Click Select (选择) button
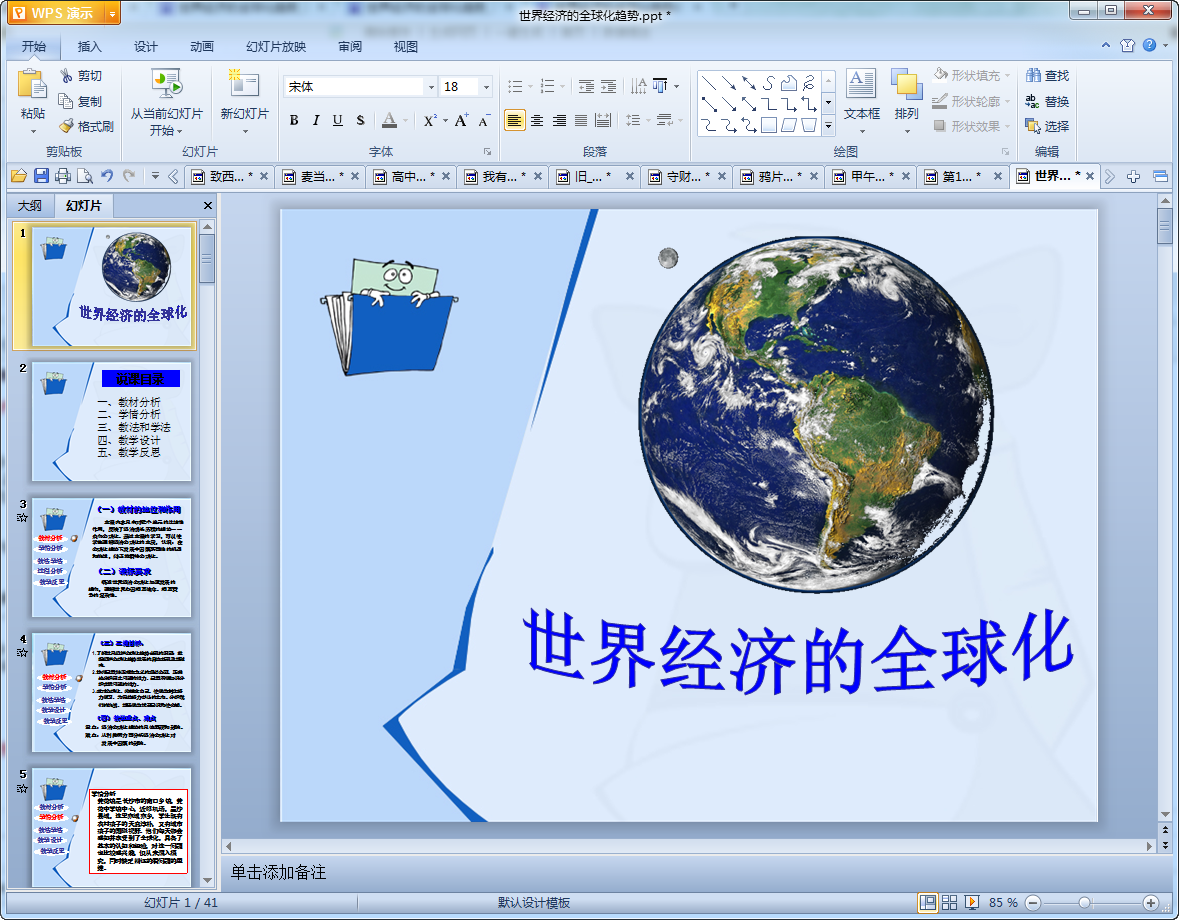The height and width of the screenshot is (920, 1179). pyautogui.click(x=1047, y=126)
